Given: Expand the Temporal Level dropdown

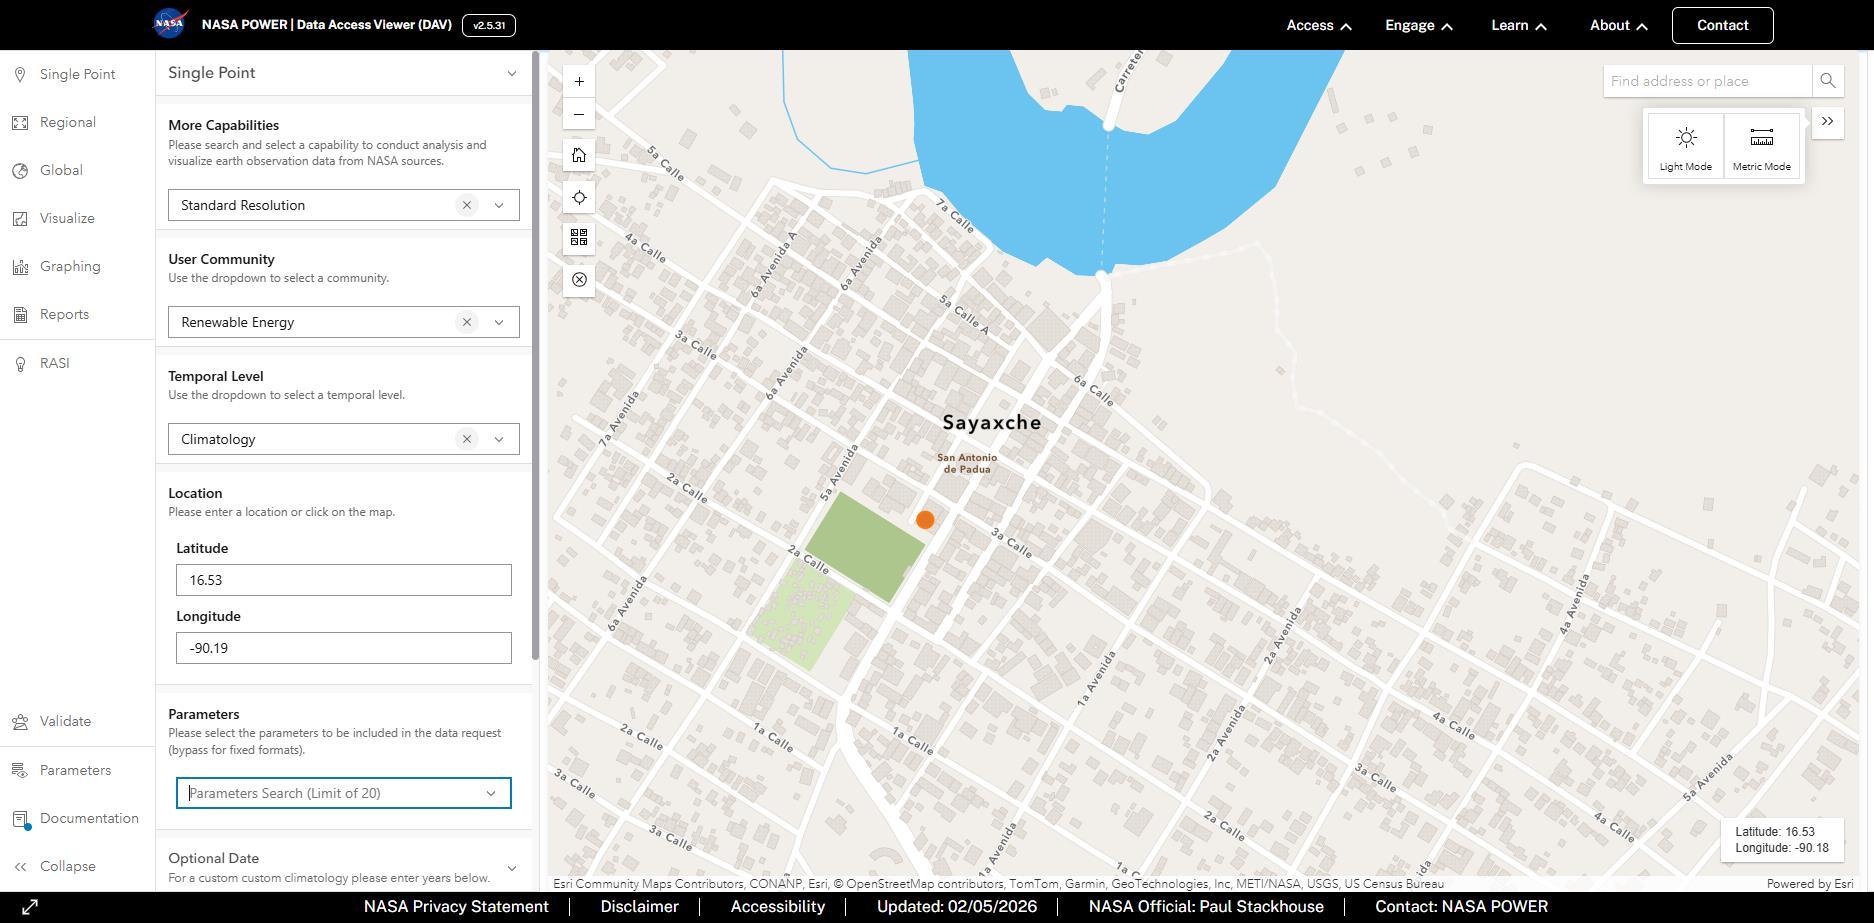Looking at the screenshot, I should pyautogui.click(x=499, y=439).
